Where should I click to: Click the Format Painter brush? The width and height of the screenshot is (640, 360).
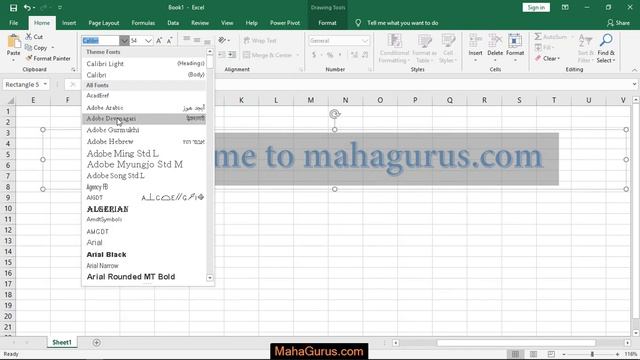pos(29,58)
